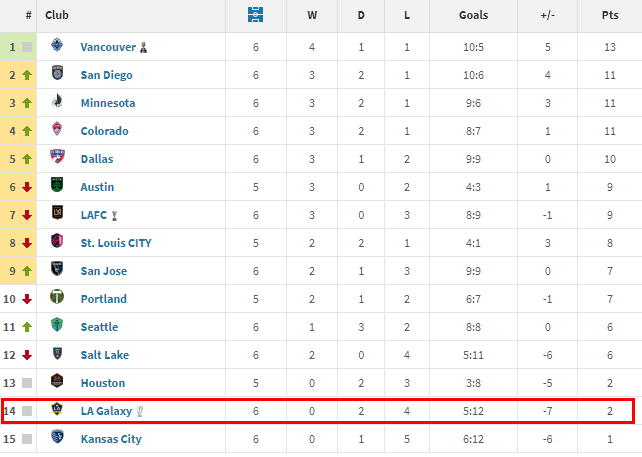Click the matches played pitch icon header
The image size is (642, 457).
tap(255, 15)
